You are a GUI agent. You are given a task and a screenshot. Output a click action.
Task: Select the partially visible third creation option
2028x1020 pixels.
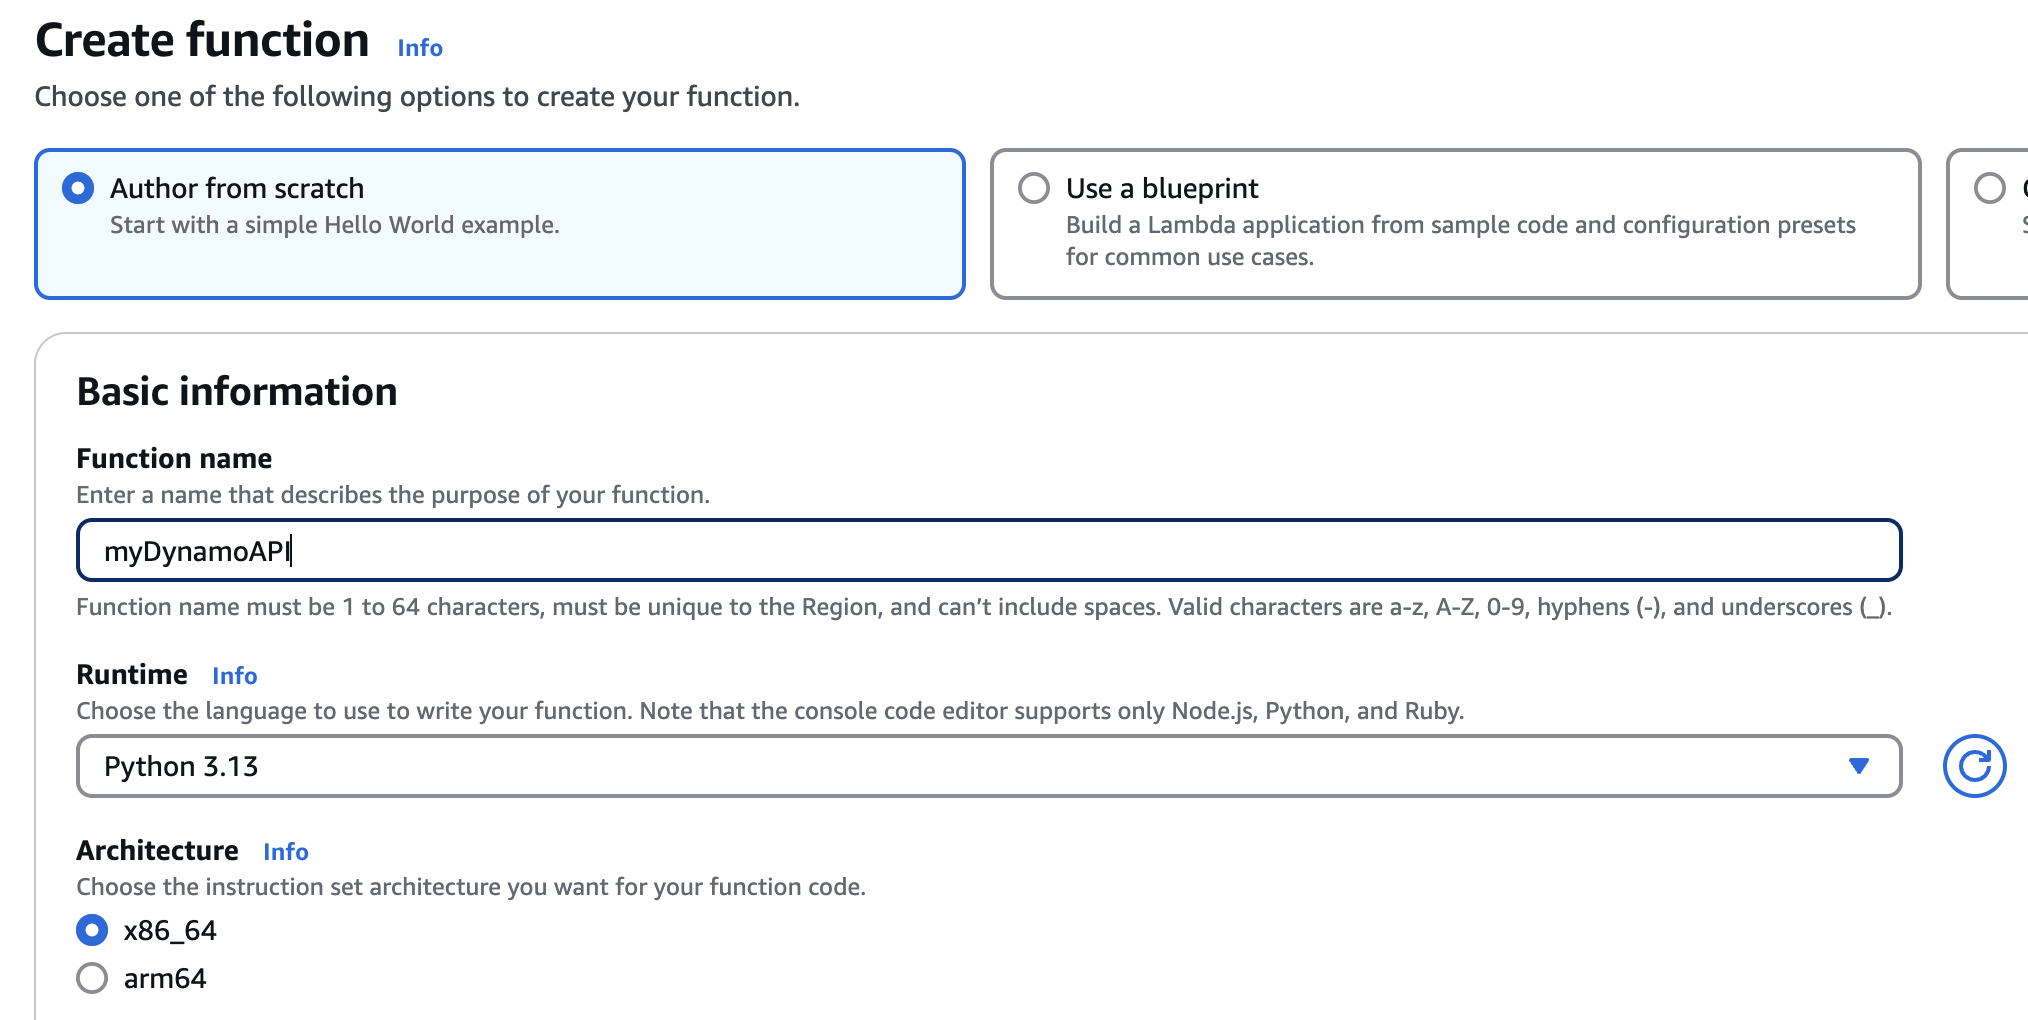point(1988,188)
